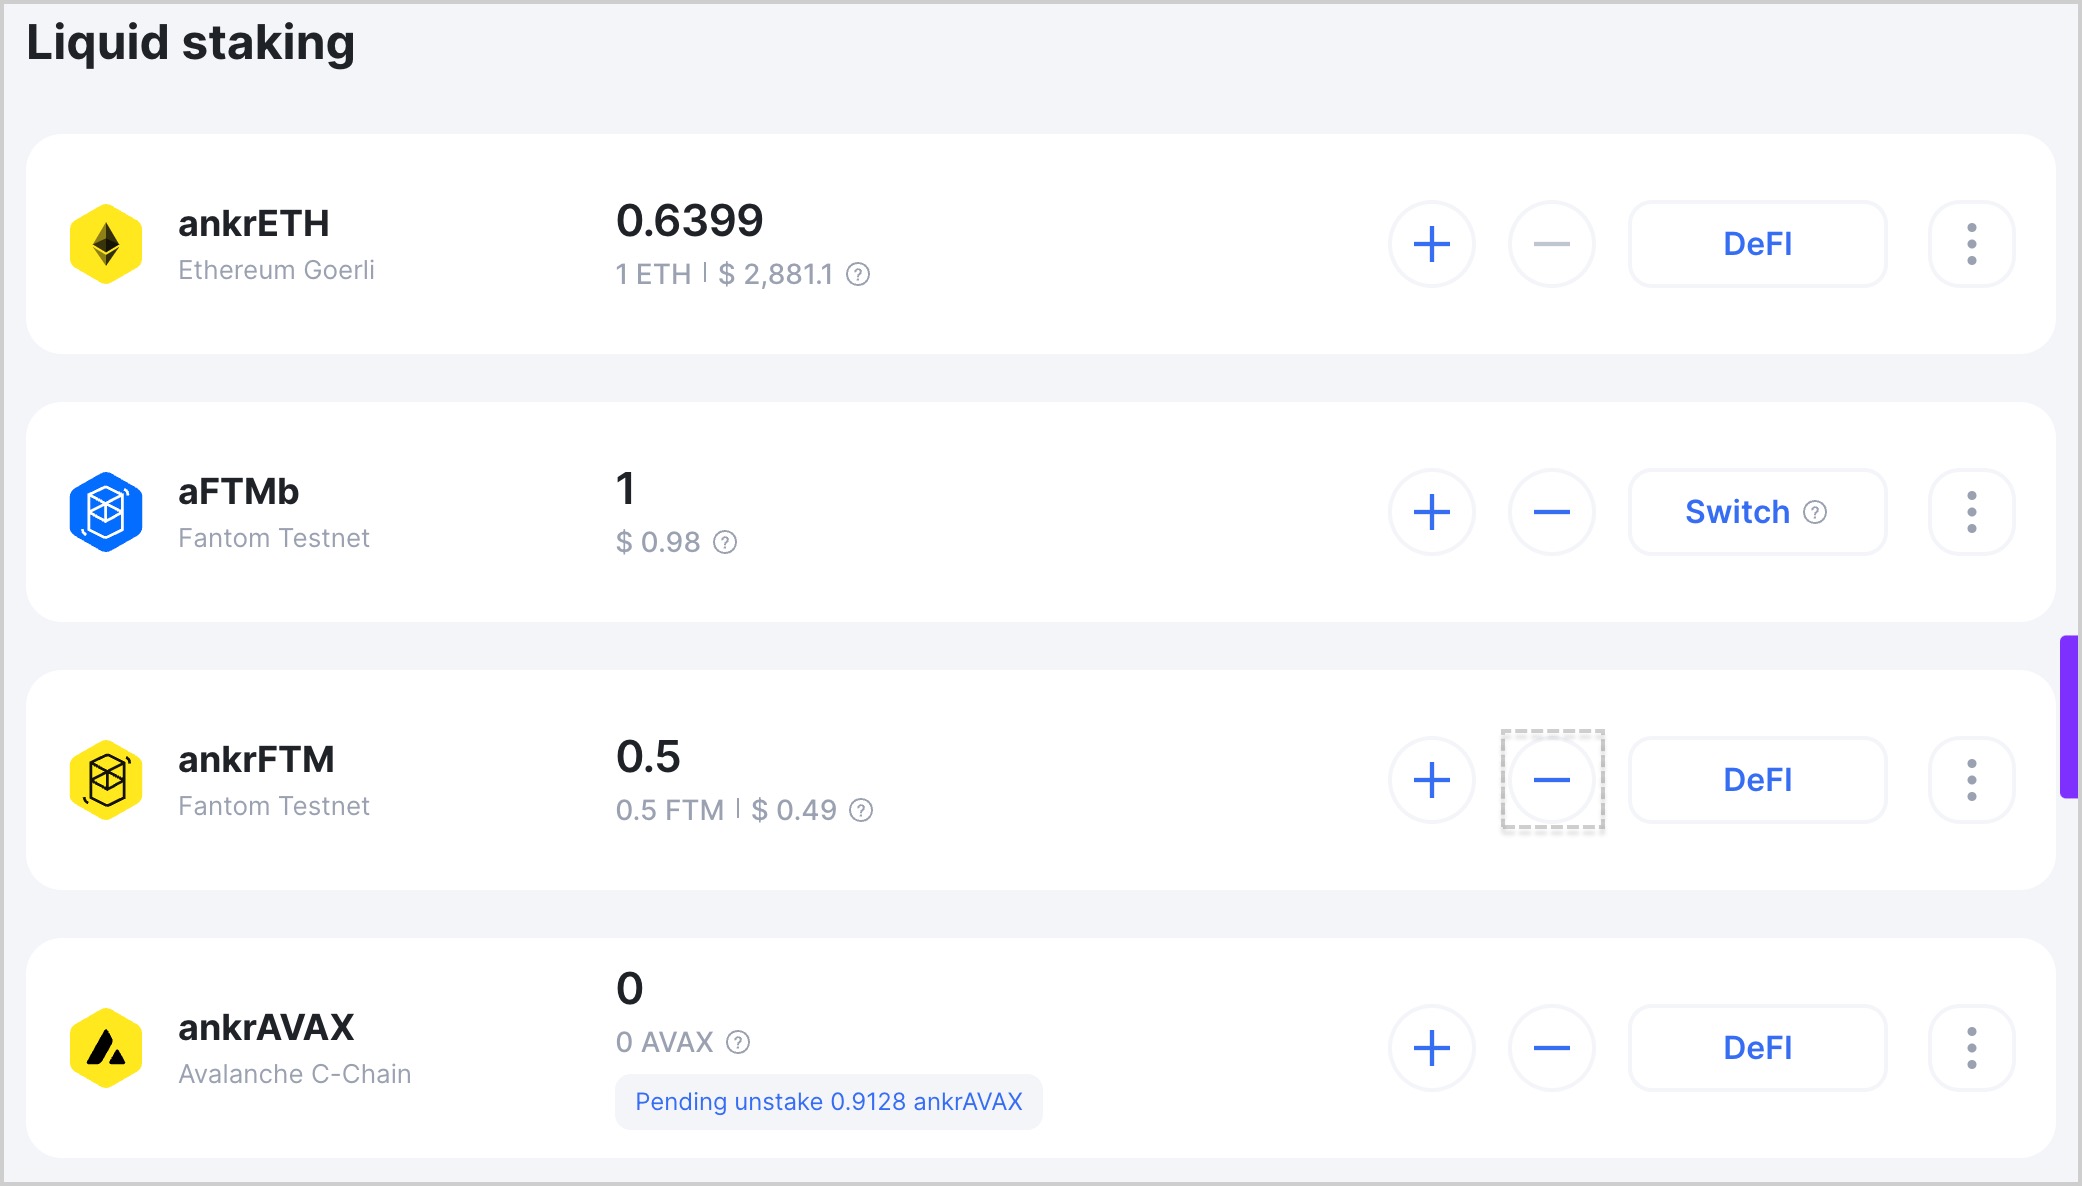Stake more aFTMb with plus button
The width and height of the screenshot is (2082, 1186).
click(x=1431, y=512)
